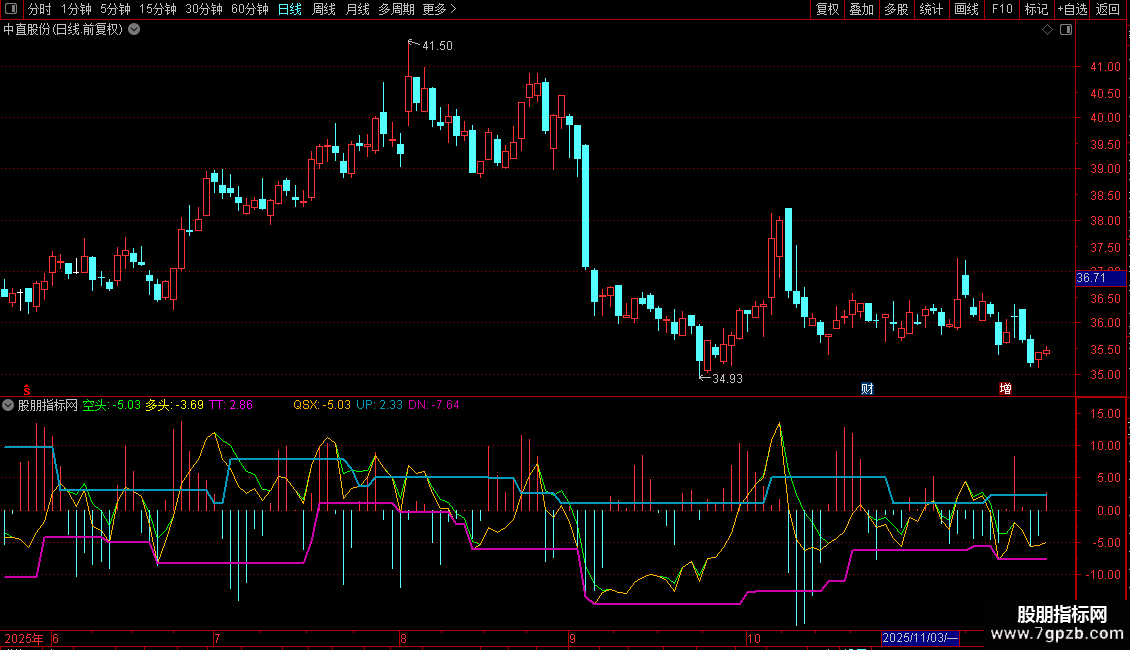
Task: Click the 增 marker icon on chart
Action: [x=1005, y=388]
